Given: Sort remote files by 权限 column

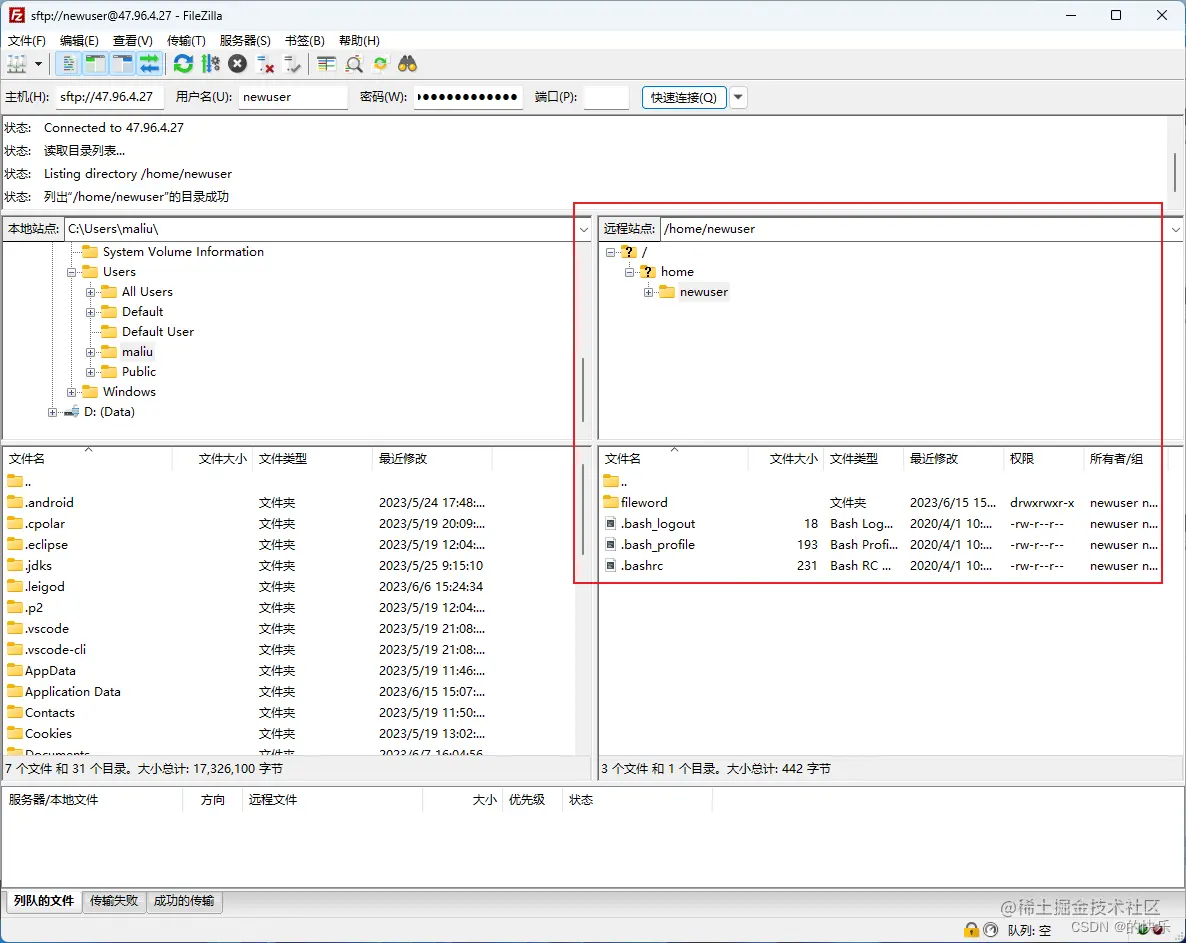Looking at the screenshot, I should click(x=1043, y=459).
